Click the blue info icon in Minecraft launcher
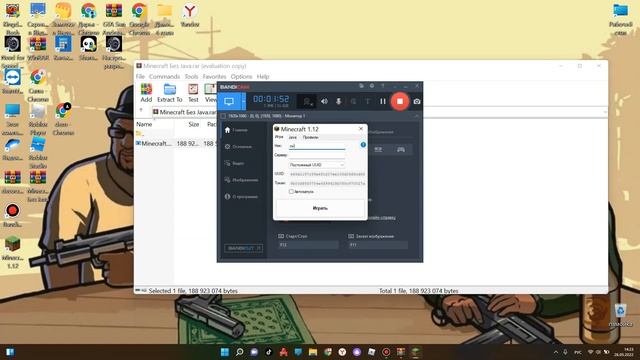This screenshot has height=360, width=640. pos(363,145)
